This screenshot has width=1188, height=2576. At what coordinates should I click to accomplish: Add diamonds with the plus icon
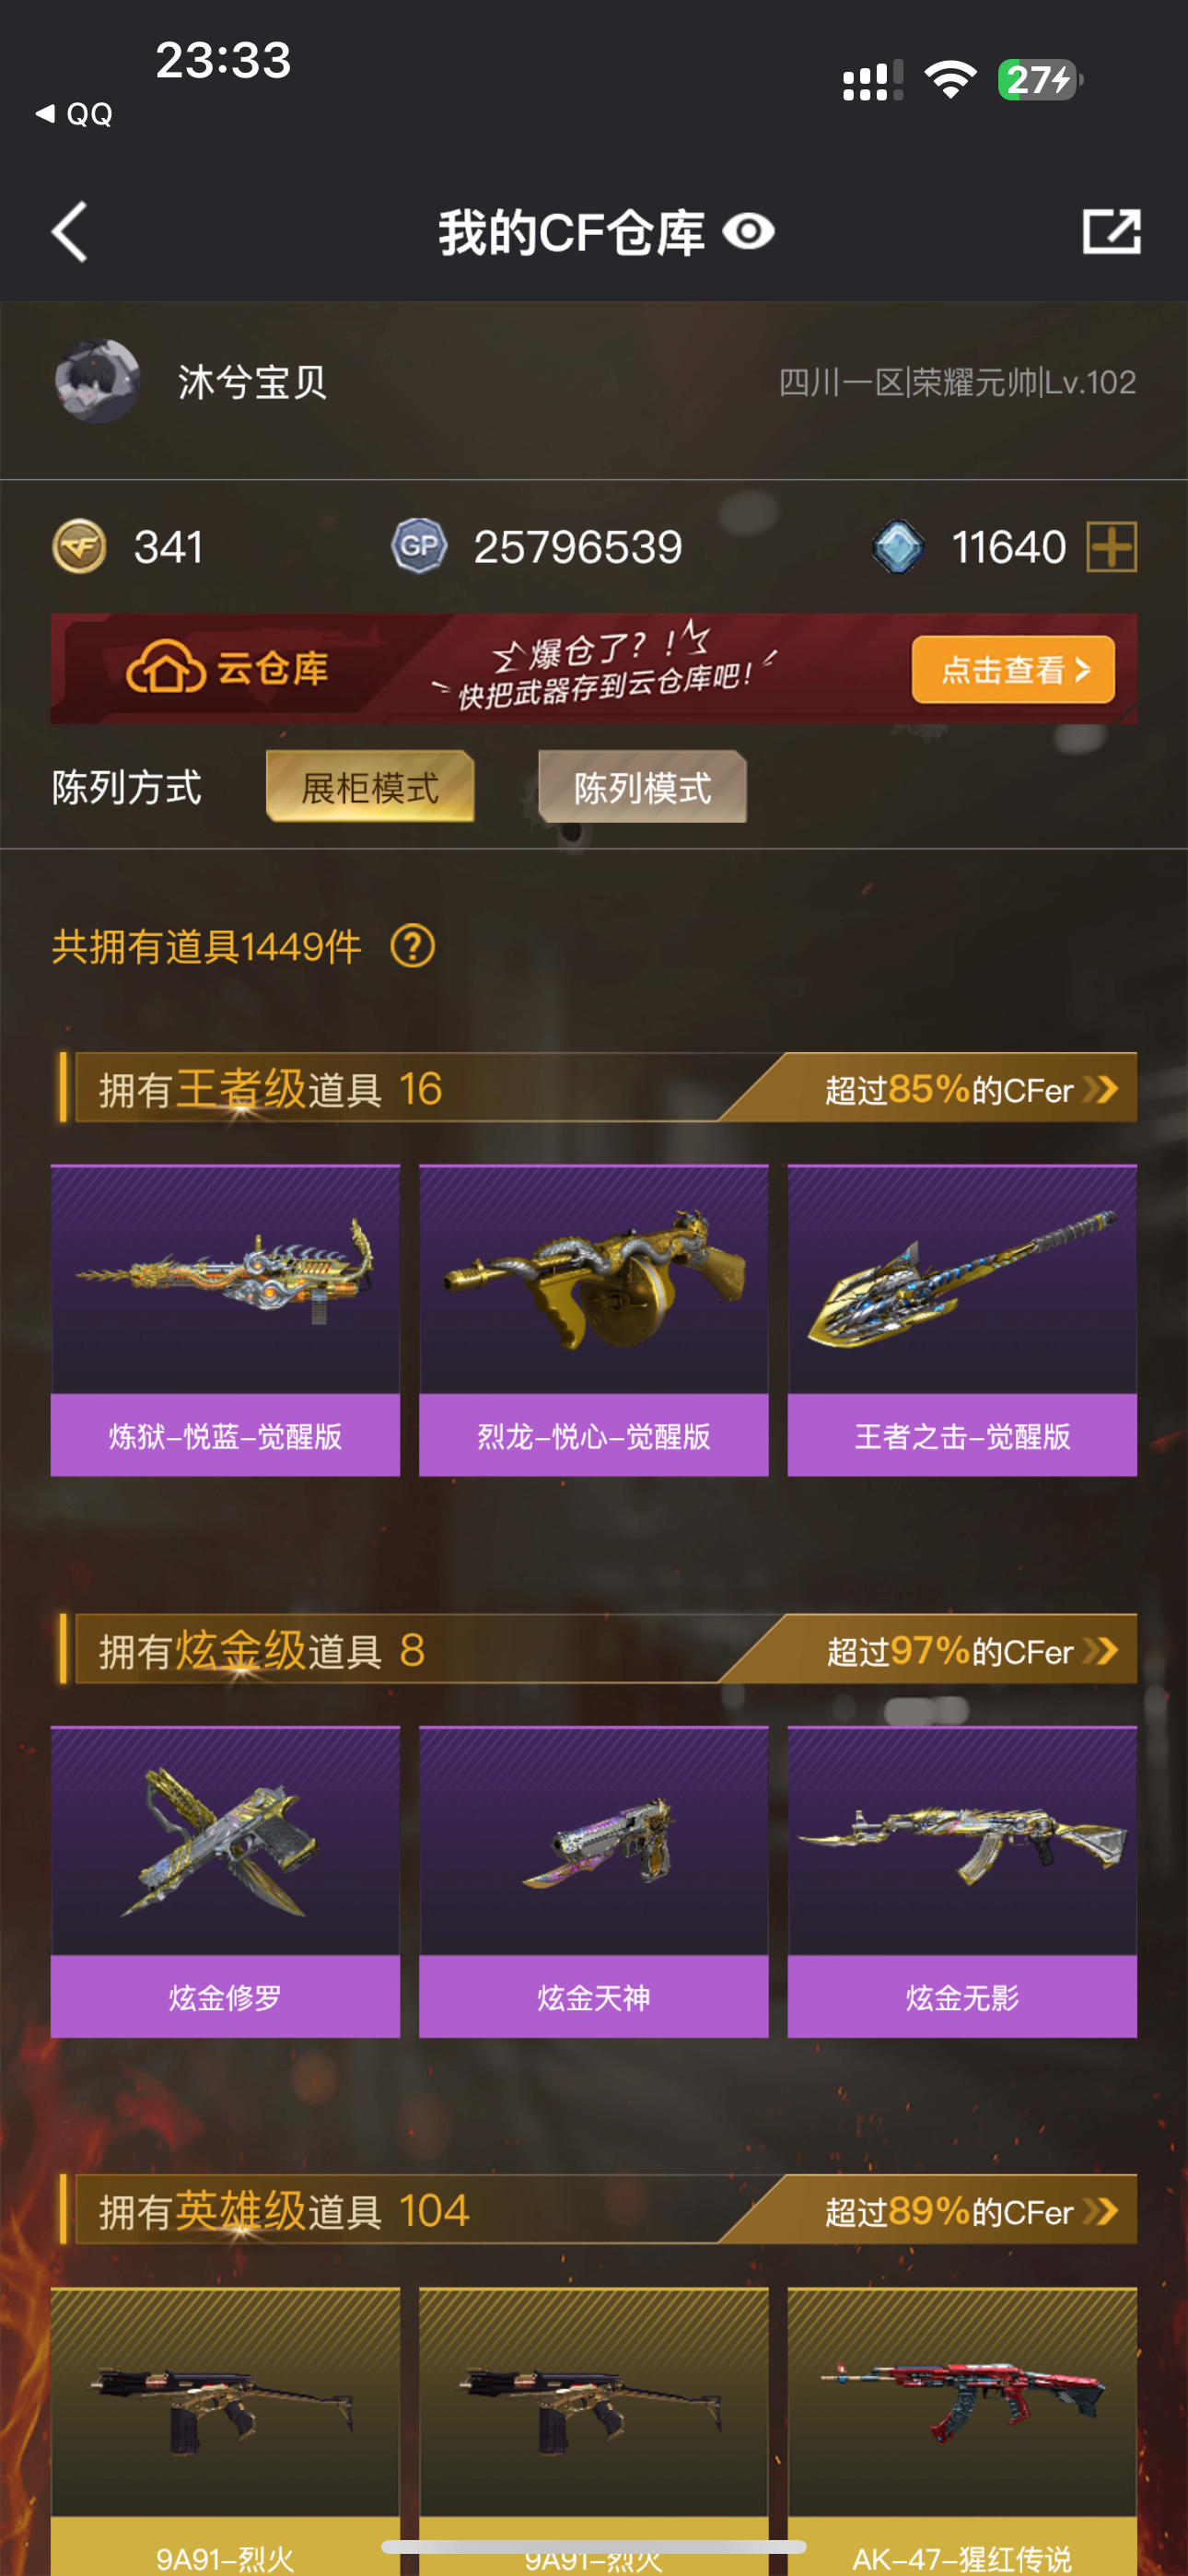tap(1112, 547)
